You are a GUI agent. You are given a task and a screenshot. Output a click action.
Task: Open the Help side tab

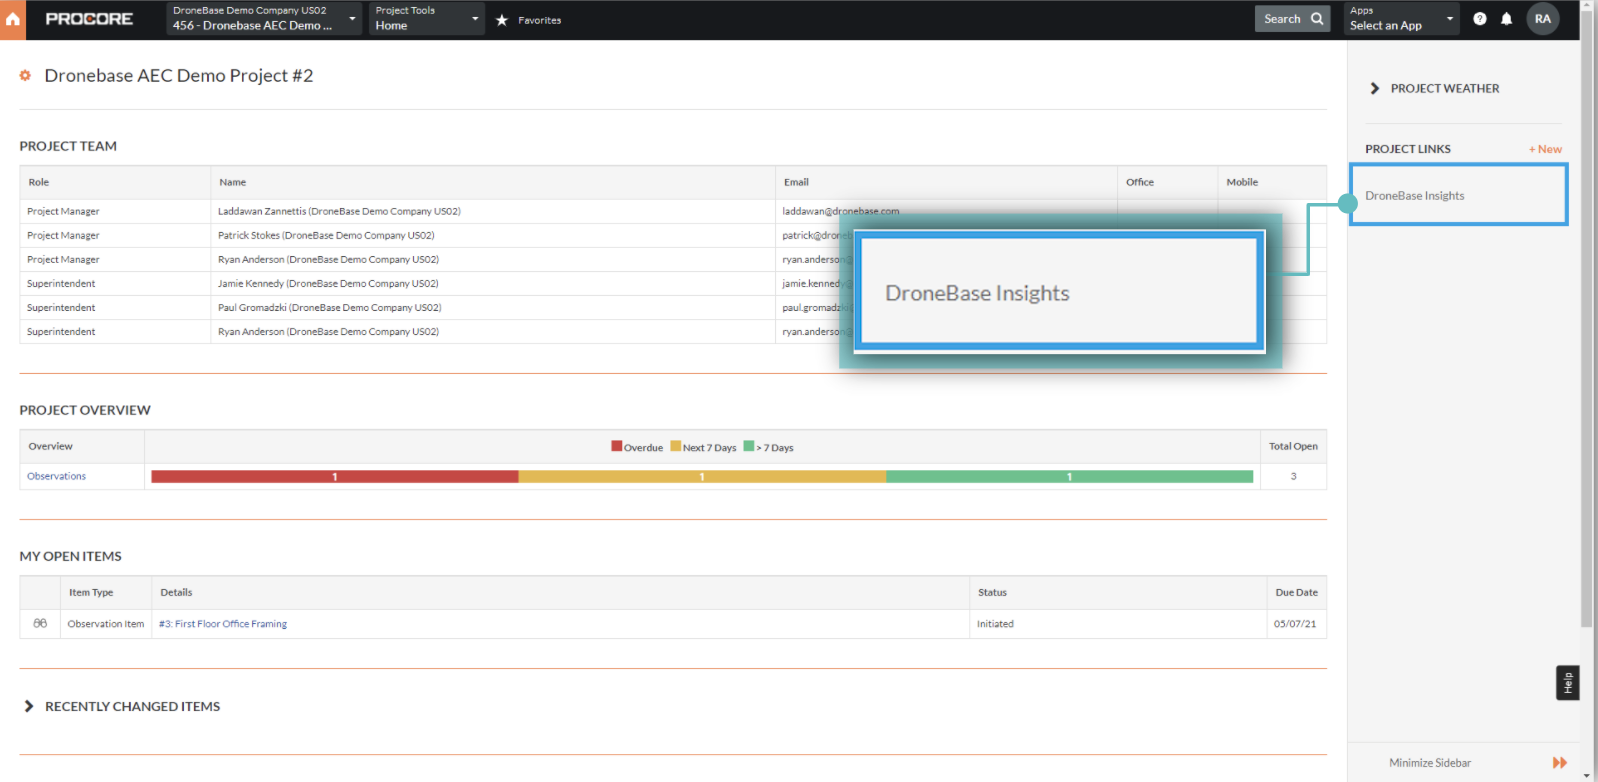point(1567,683)
